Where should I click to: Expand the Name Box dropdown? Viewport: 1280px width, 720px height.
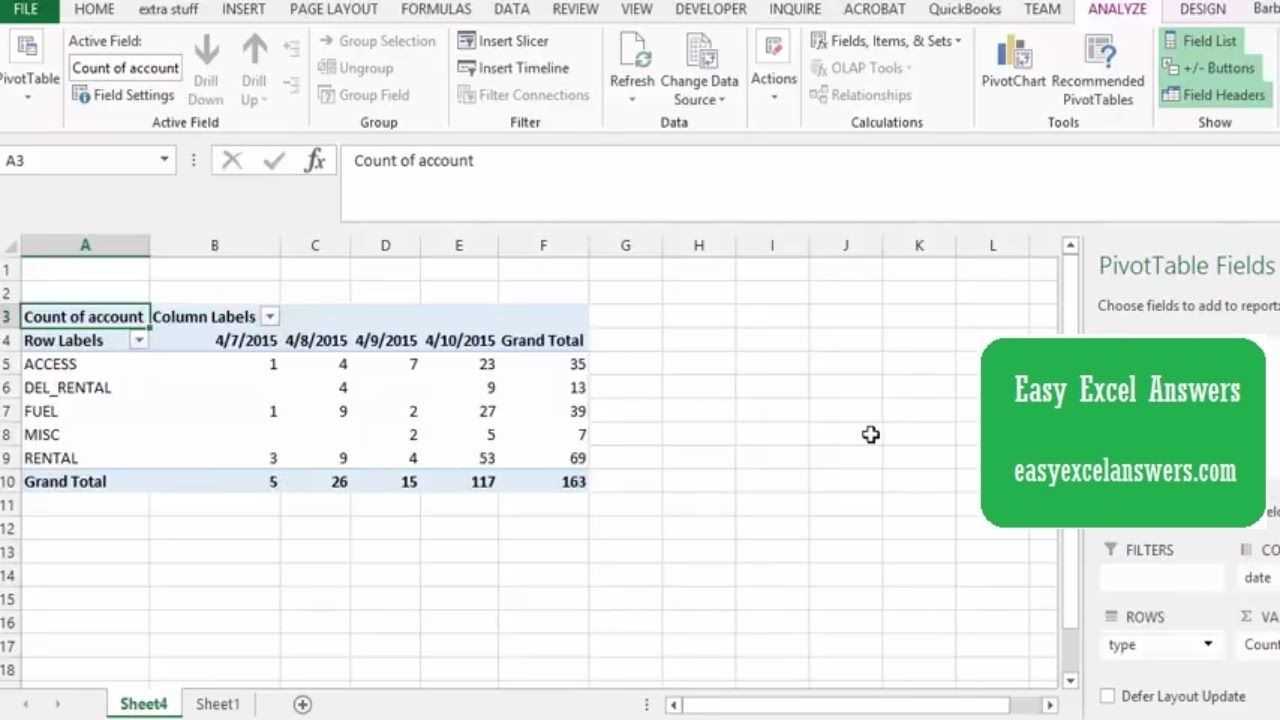tap(164, 160)
